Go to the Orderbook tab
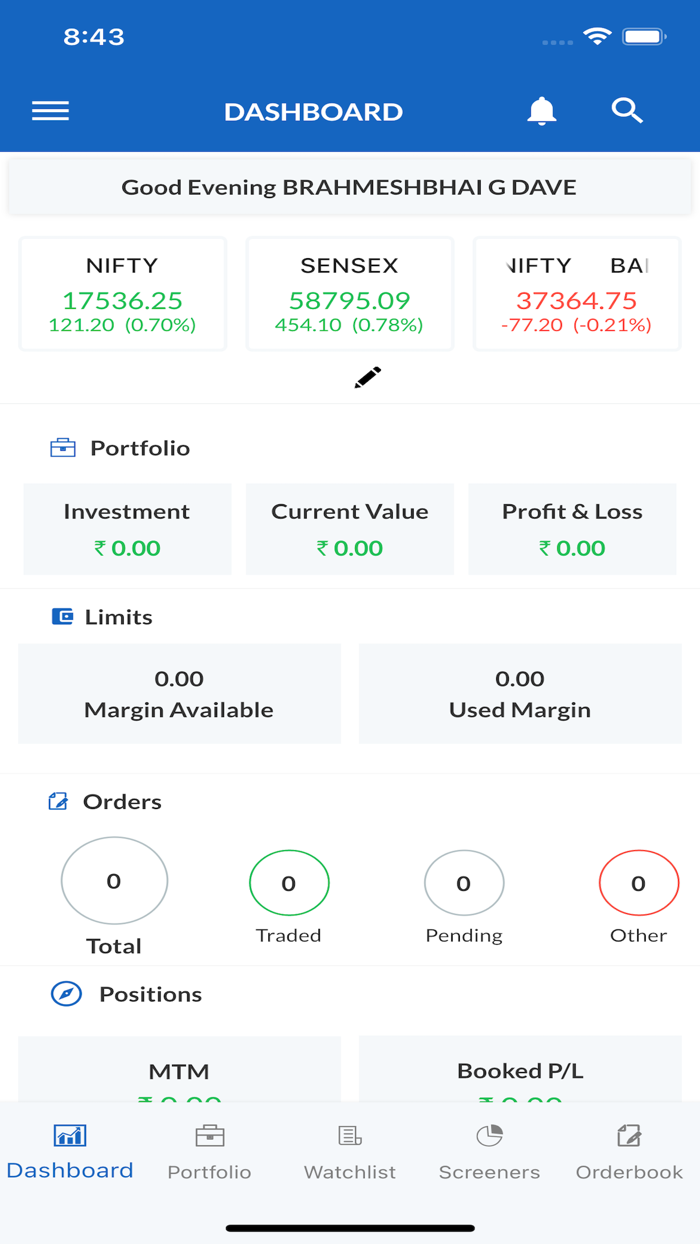 point(628,1148)
